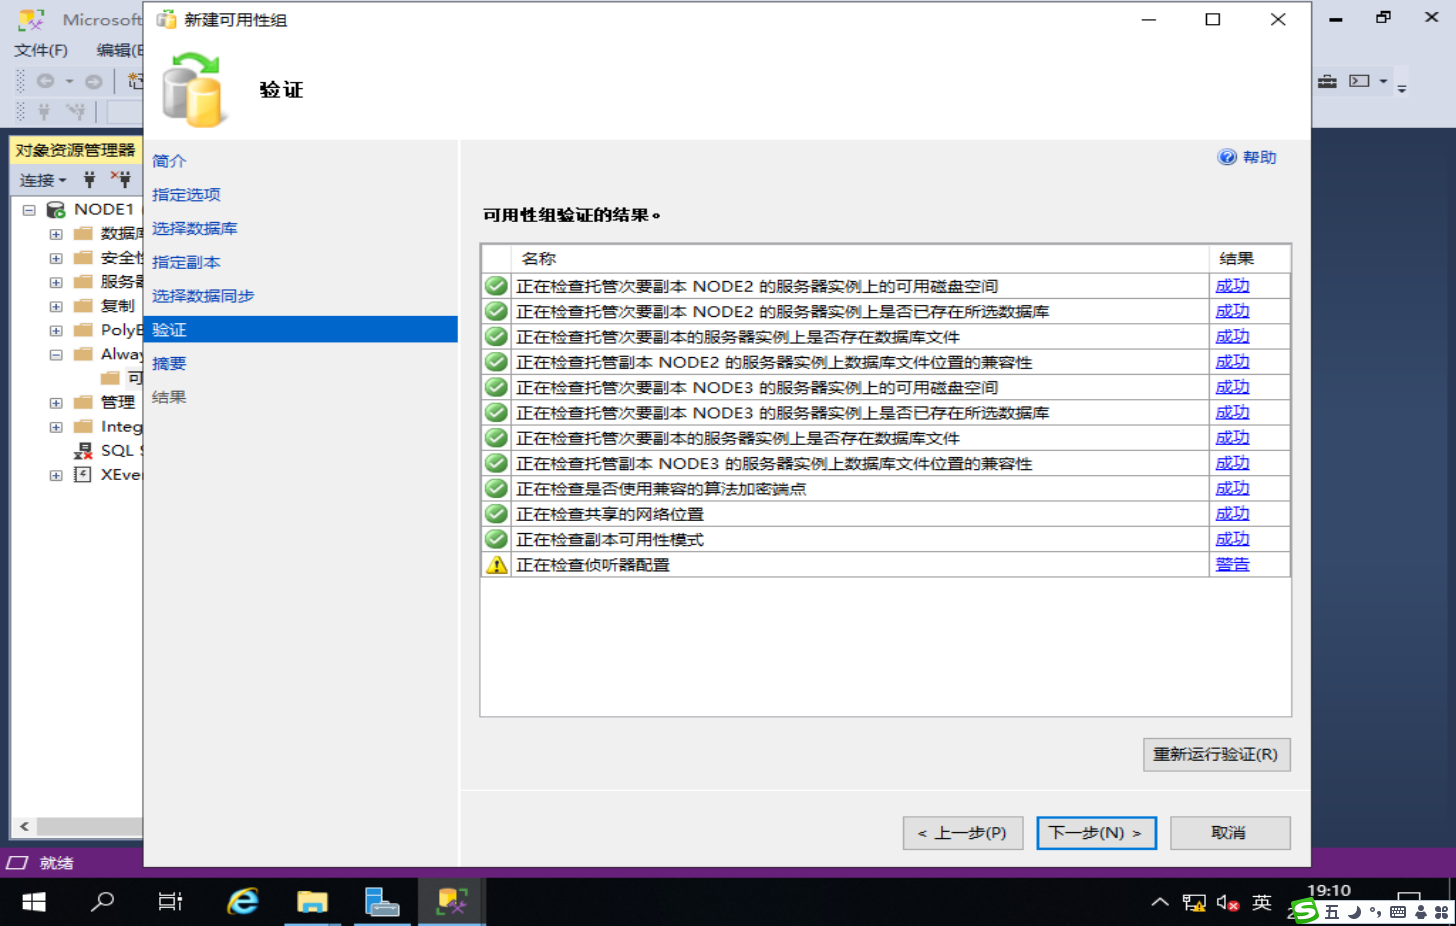Viewport: 1456px width, 926px height.
Task: Go to the 选择数据同步 wizard step
Action: point(203,296)
